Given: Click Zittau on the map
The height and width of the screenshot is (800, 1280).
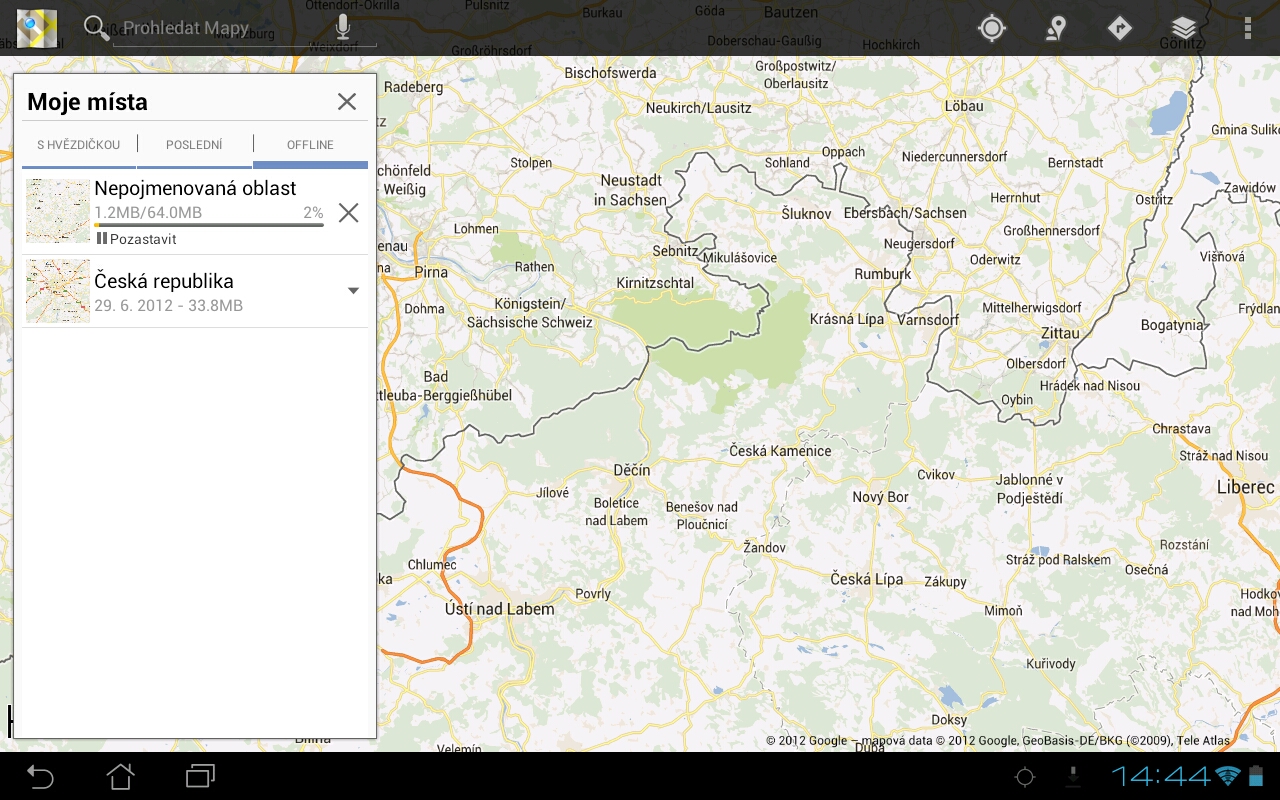Looking at the screenshot, I should [x=1061, y=333].
